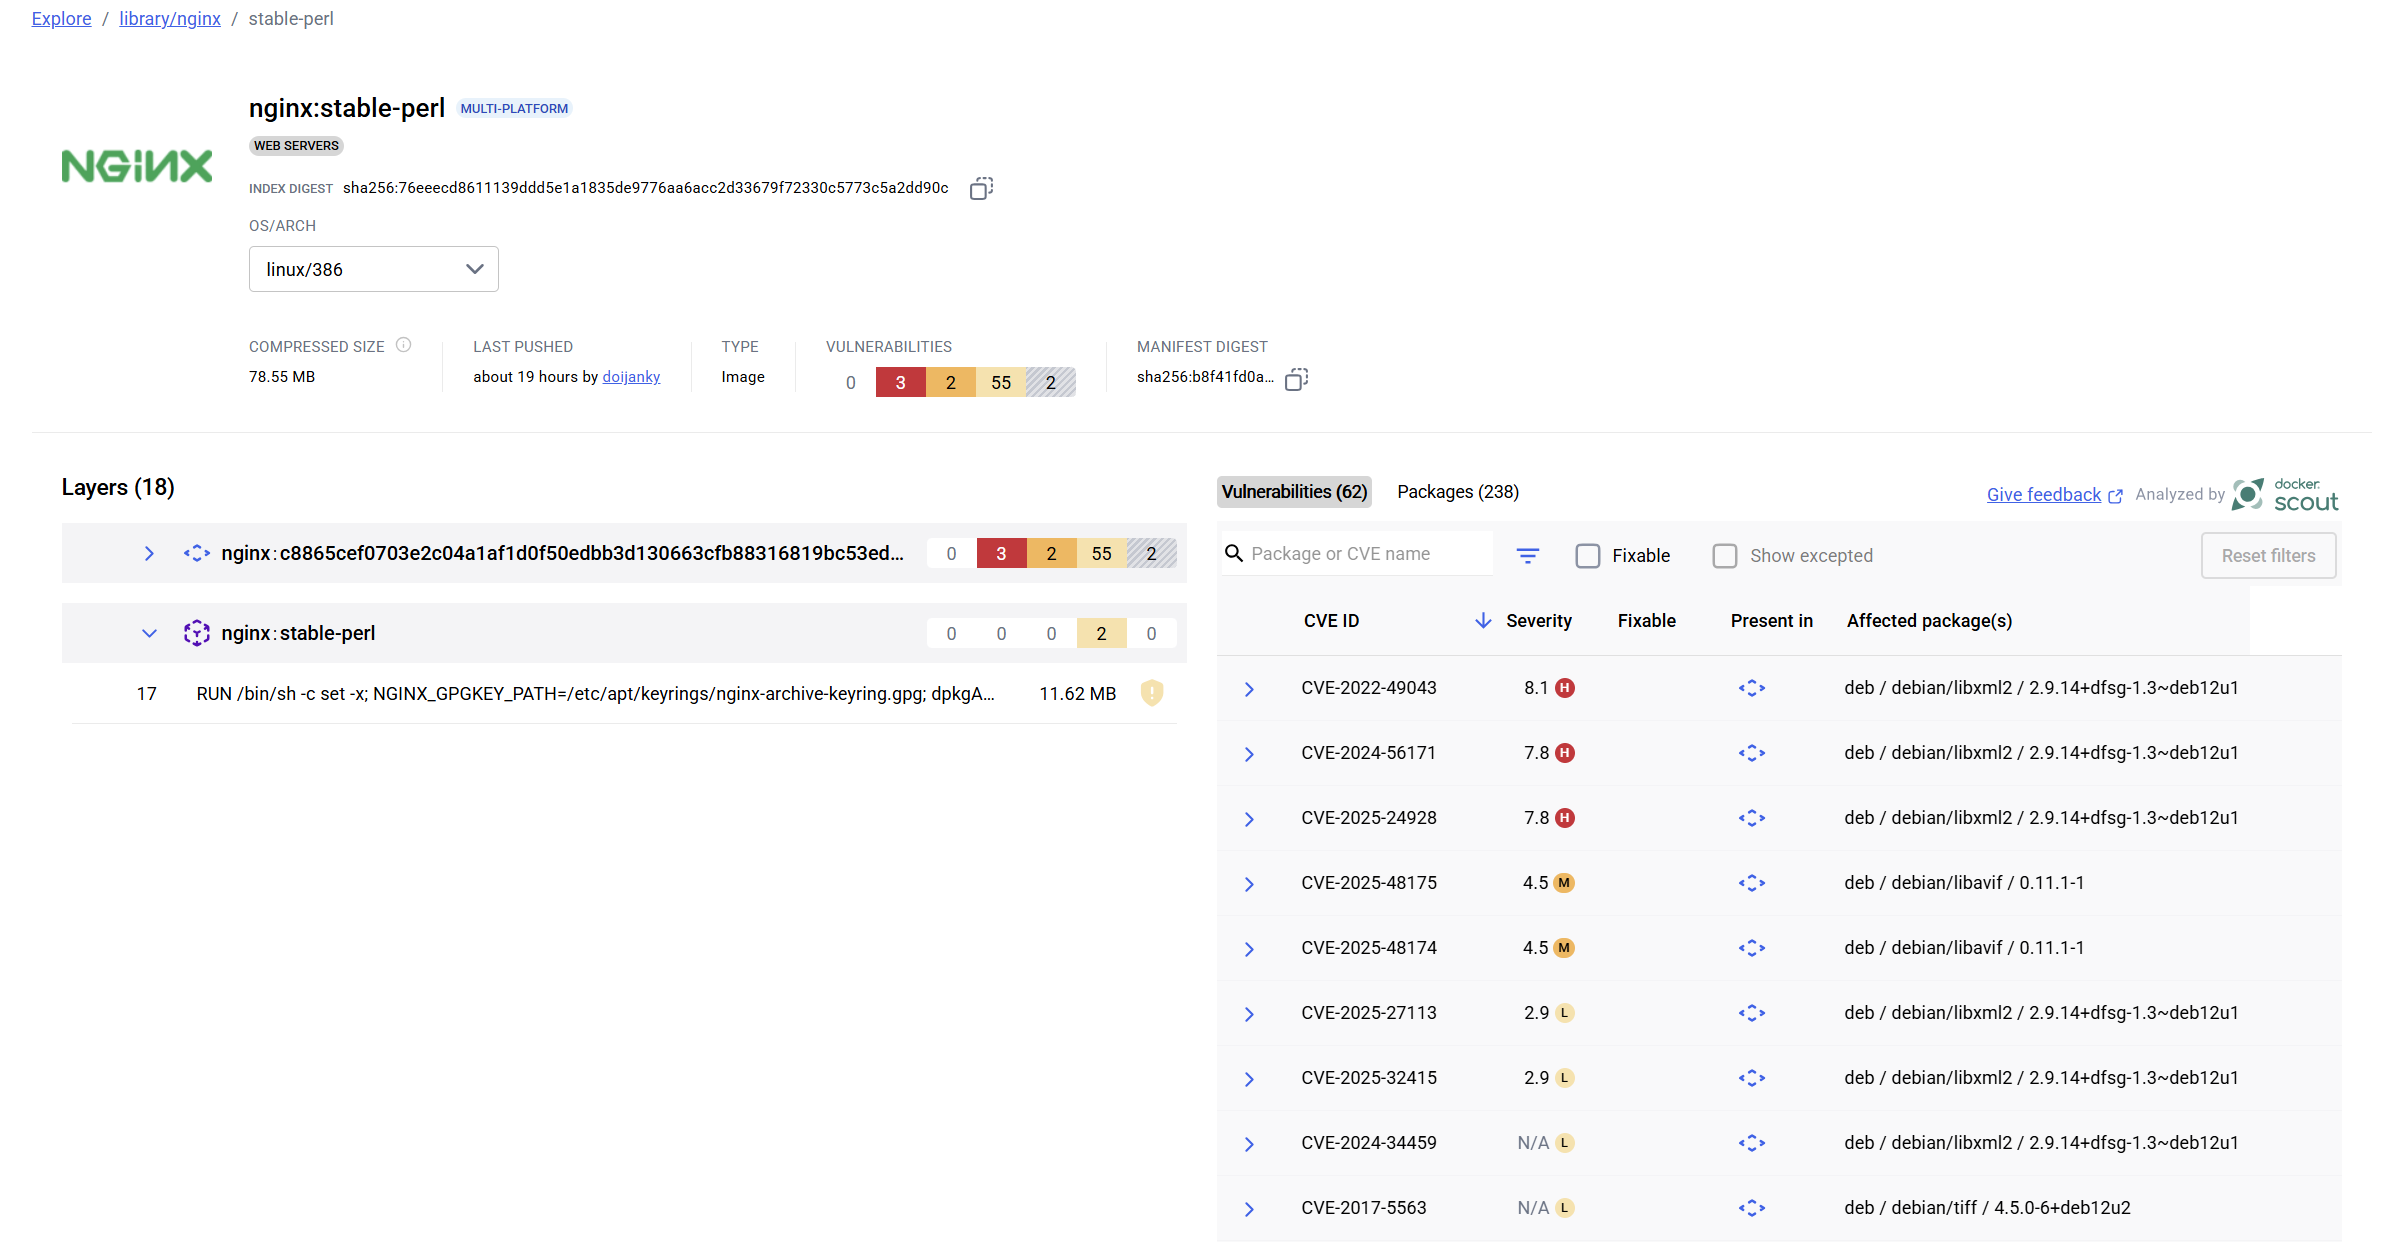Expand the CVE-2025-48175 row details
The height and width of the screenshot is (1242, 2391).
tap(1249, 884)
